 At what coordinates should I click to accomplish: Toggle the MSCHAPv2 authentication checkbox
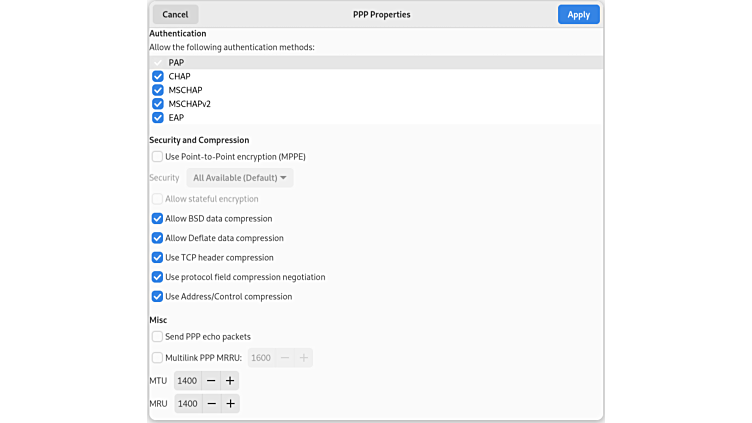[x=158, y=104]
